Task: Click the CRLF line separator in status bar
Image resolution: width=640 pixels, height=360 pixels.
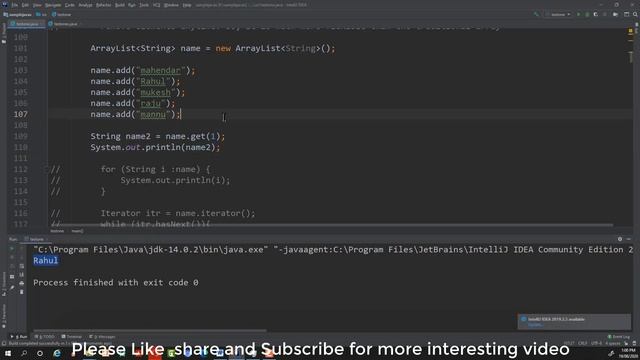Action: pyautogui.click(x=582, y=343)
